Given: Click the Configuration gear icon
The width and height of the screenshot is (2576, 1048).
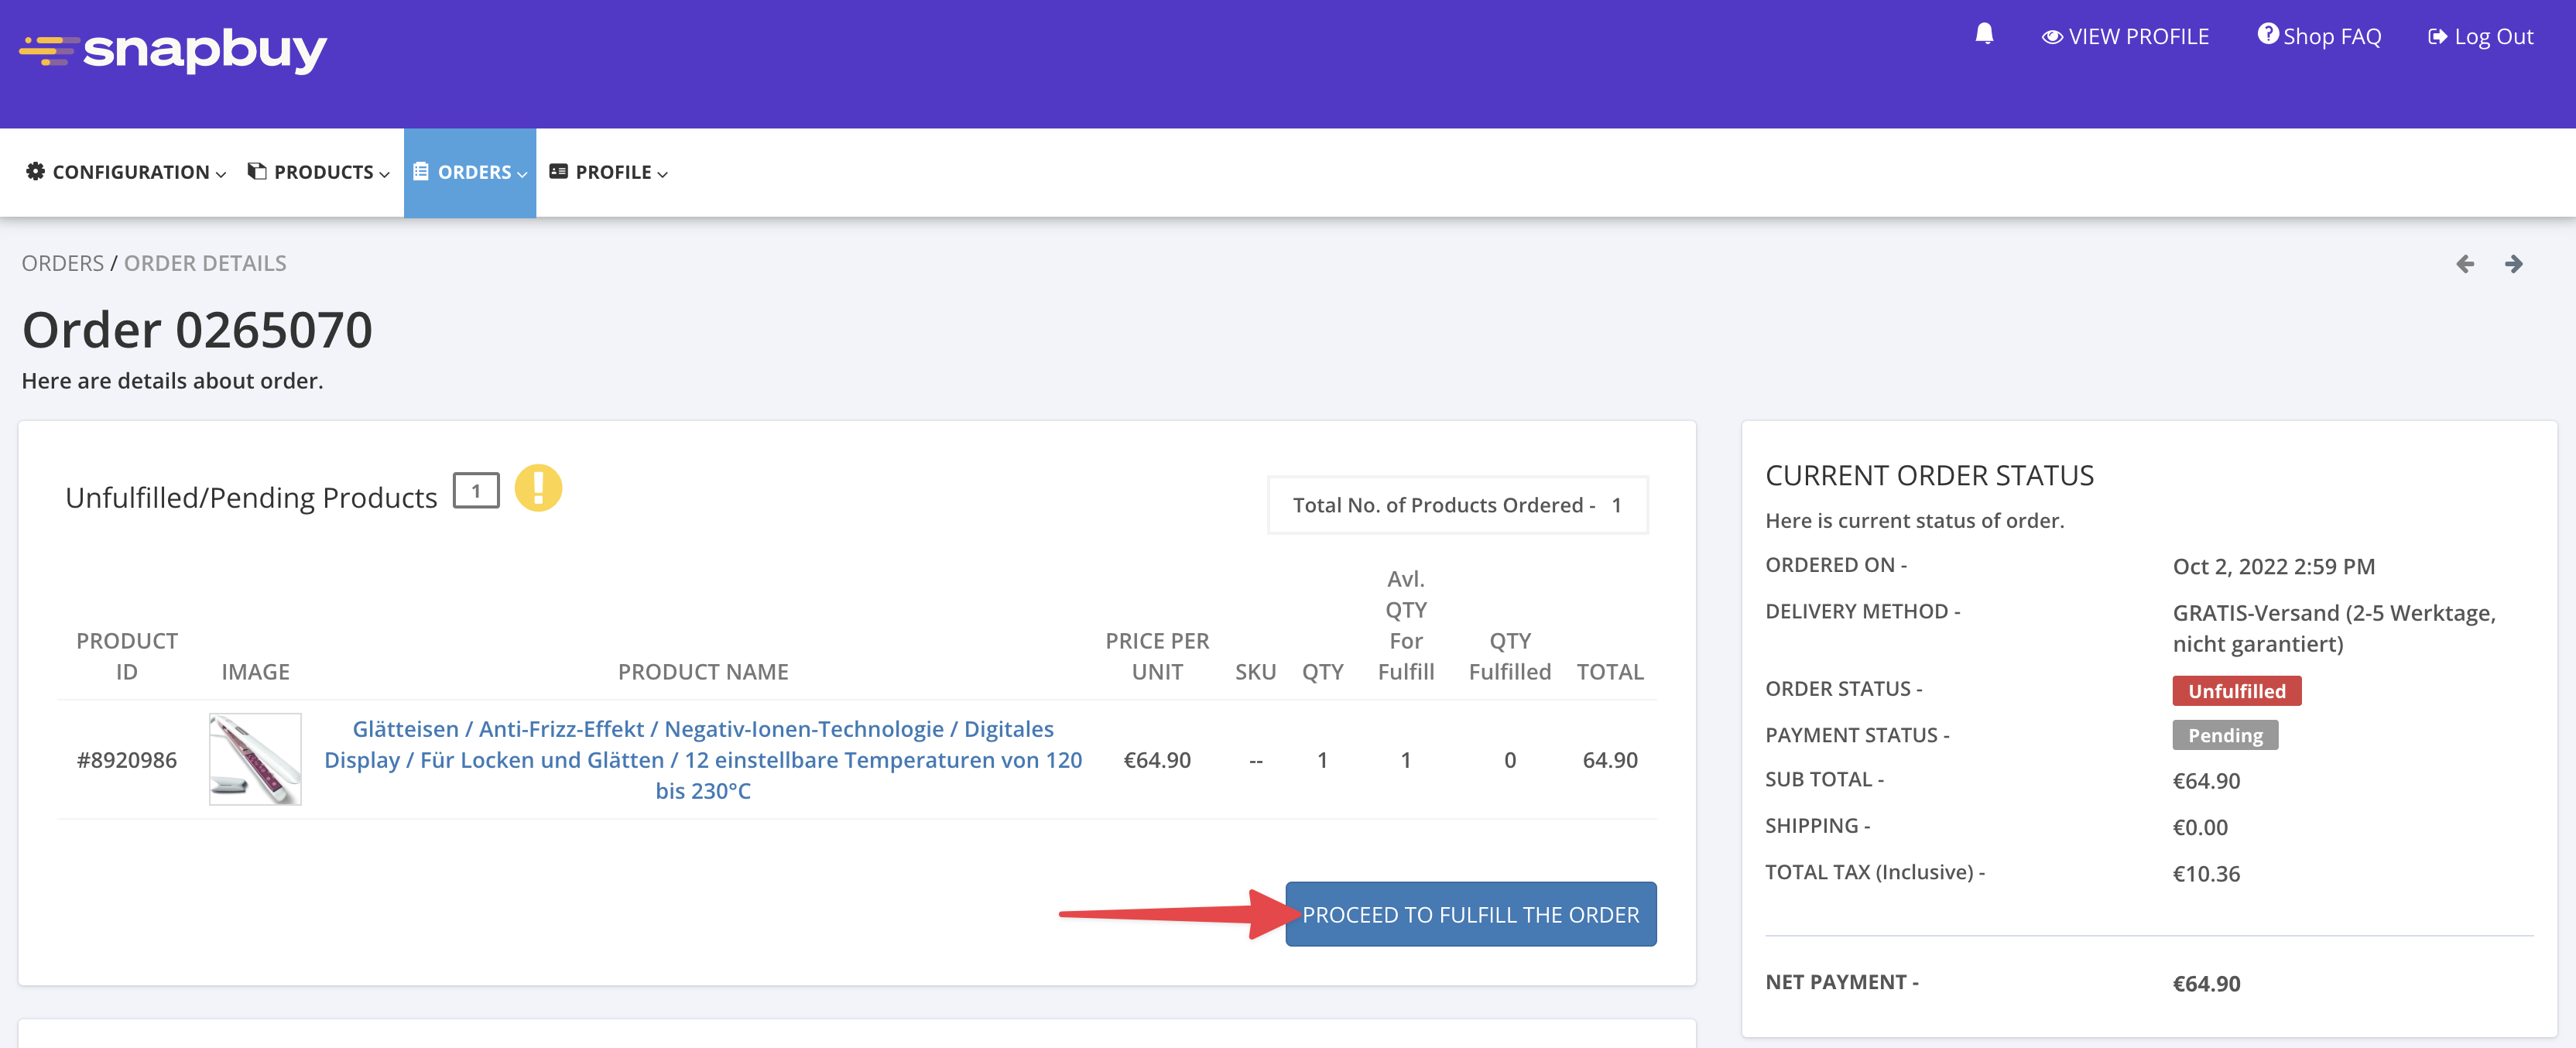Looking at the screenshot, I should pyautogui.click(x=35, y=172).
